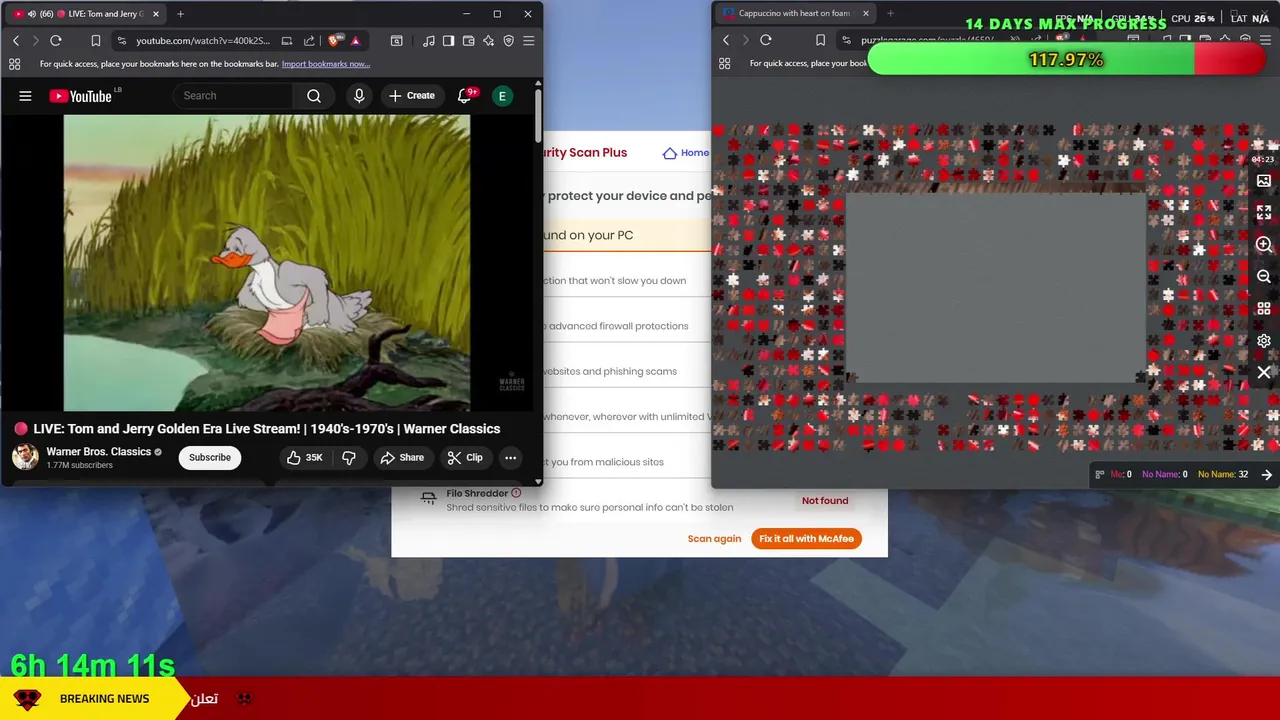This screenshot has width=1280, height=720.
Task: Click the YouTube search magnifier button
Action: (x=314, y=96)
